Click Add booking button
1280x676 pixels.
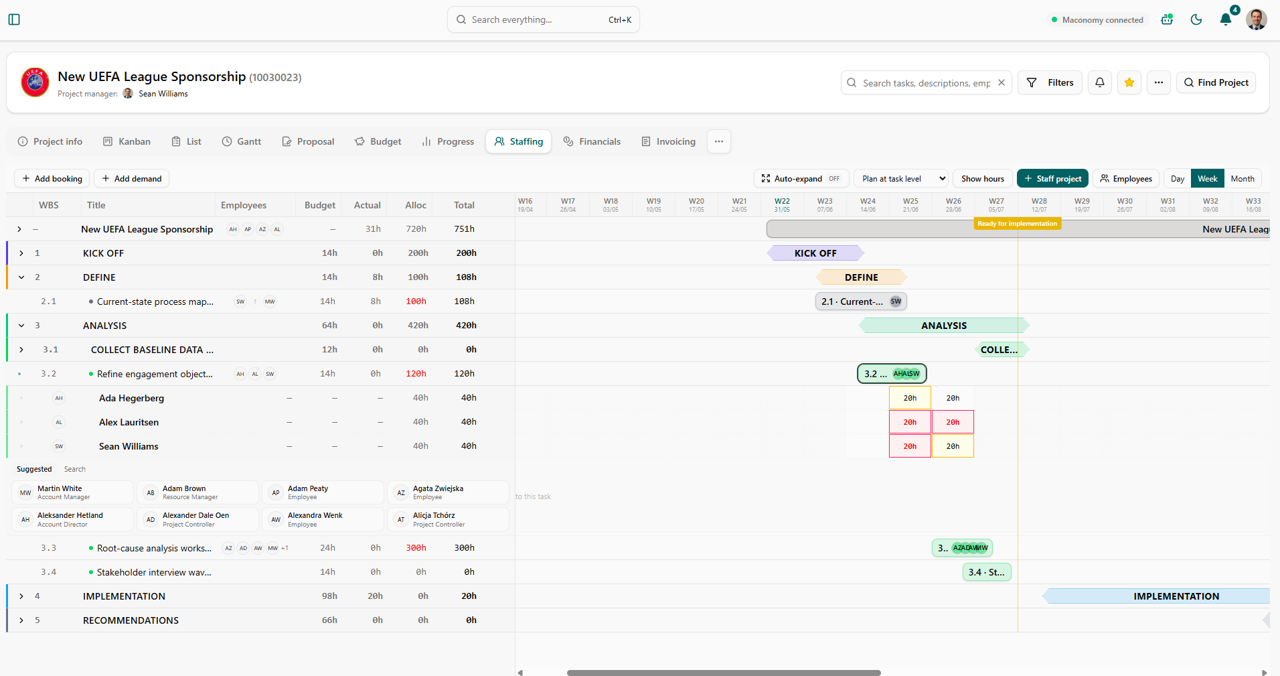tap(52, 179)
